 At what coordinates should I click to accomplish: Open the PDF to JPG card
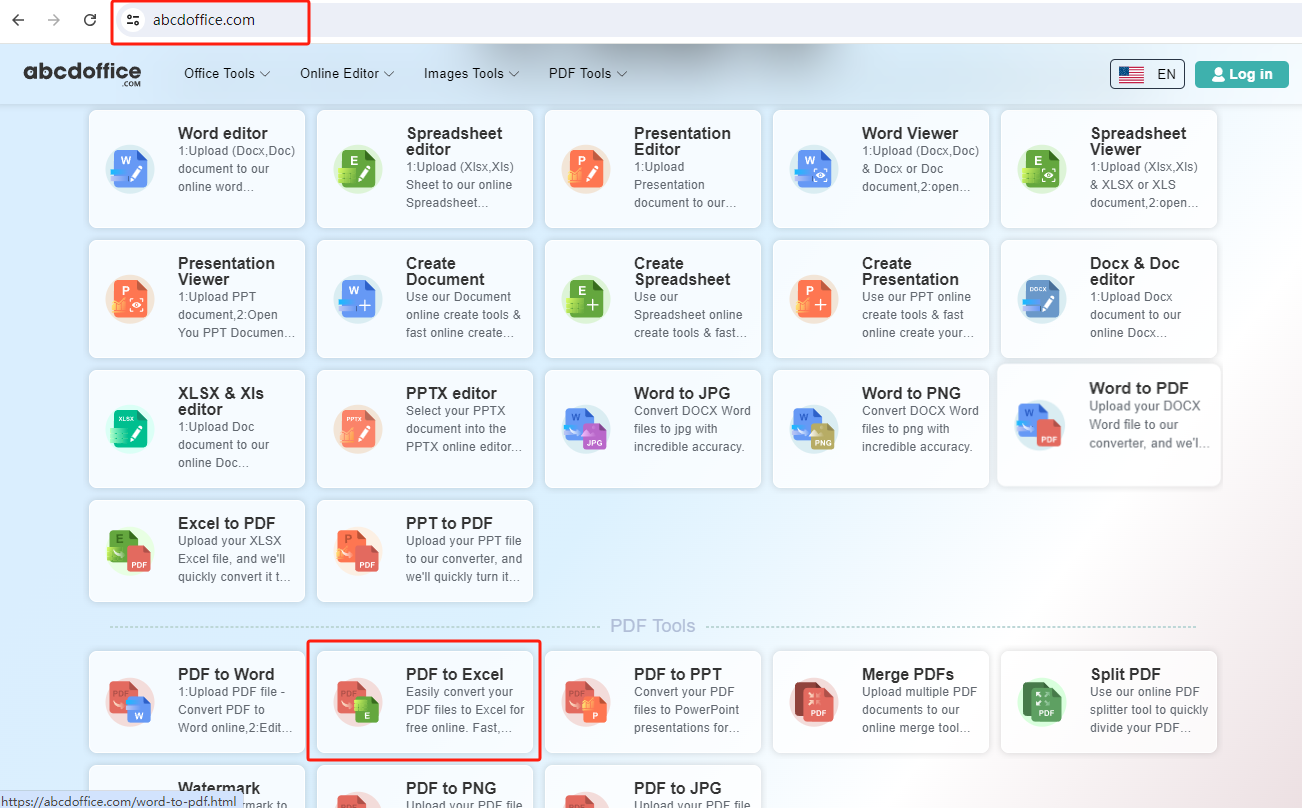click(x=653, y=787)
